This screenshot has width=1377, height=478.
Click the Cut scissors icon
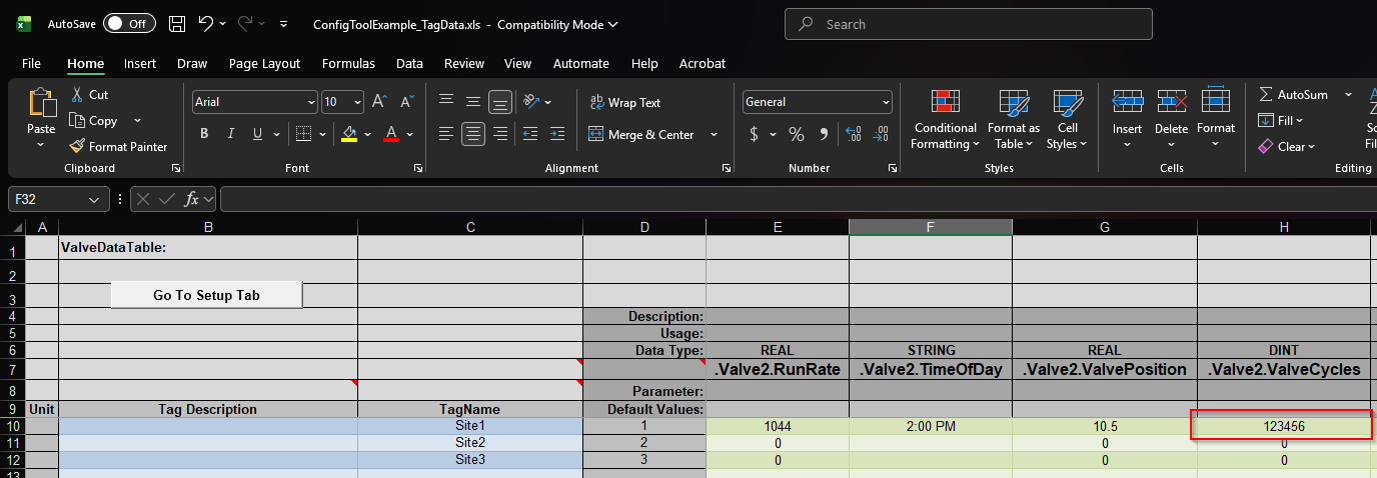(78, 94)
